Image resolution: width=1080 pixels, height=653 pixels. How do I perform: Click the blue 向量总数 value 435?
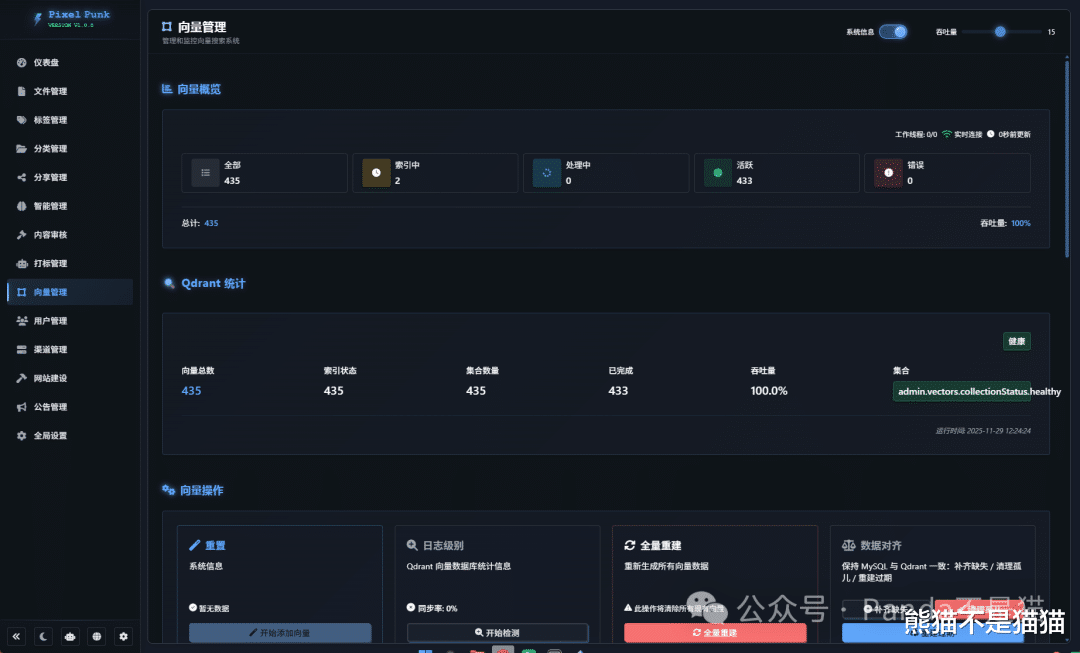(x=191, y=391)
